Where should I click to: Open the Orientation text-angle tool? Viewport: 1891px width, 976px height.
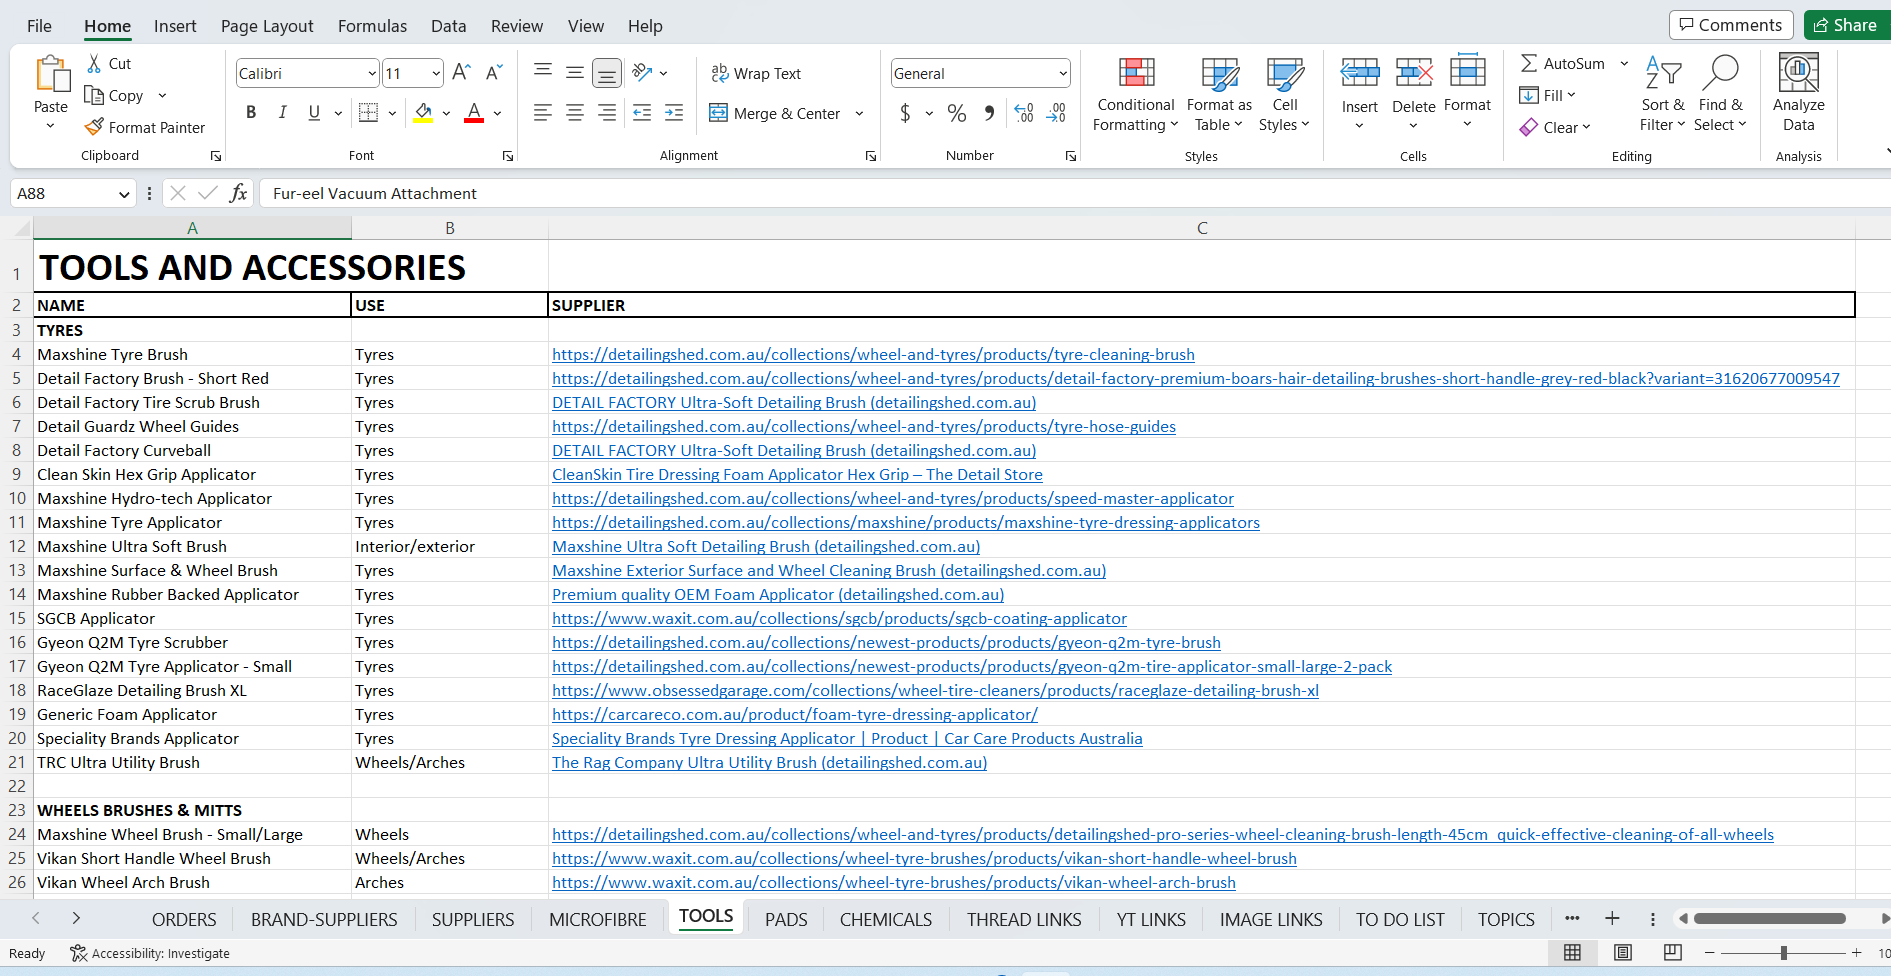click(x=642, y=72)
